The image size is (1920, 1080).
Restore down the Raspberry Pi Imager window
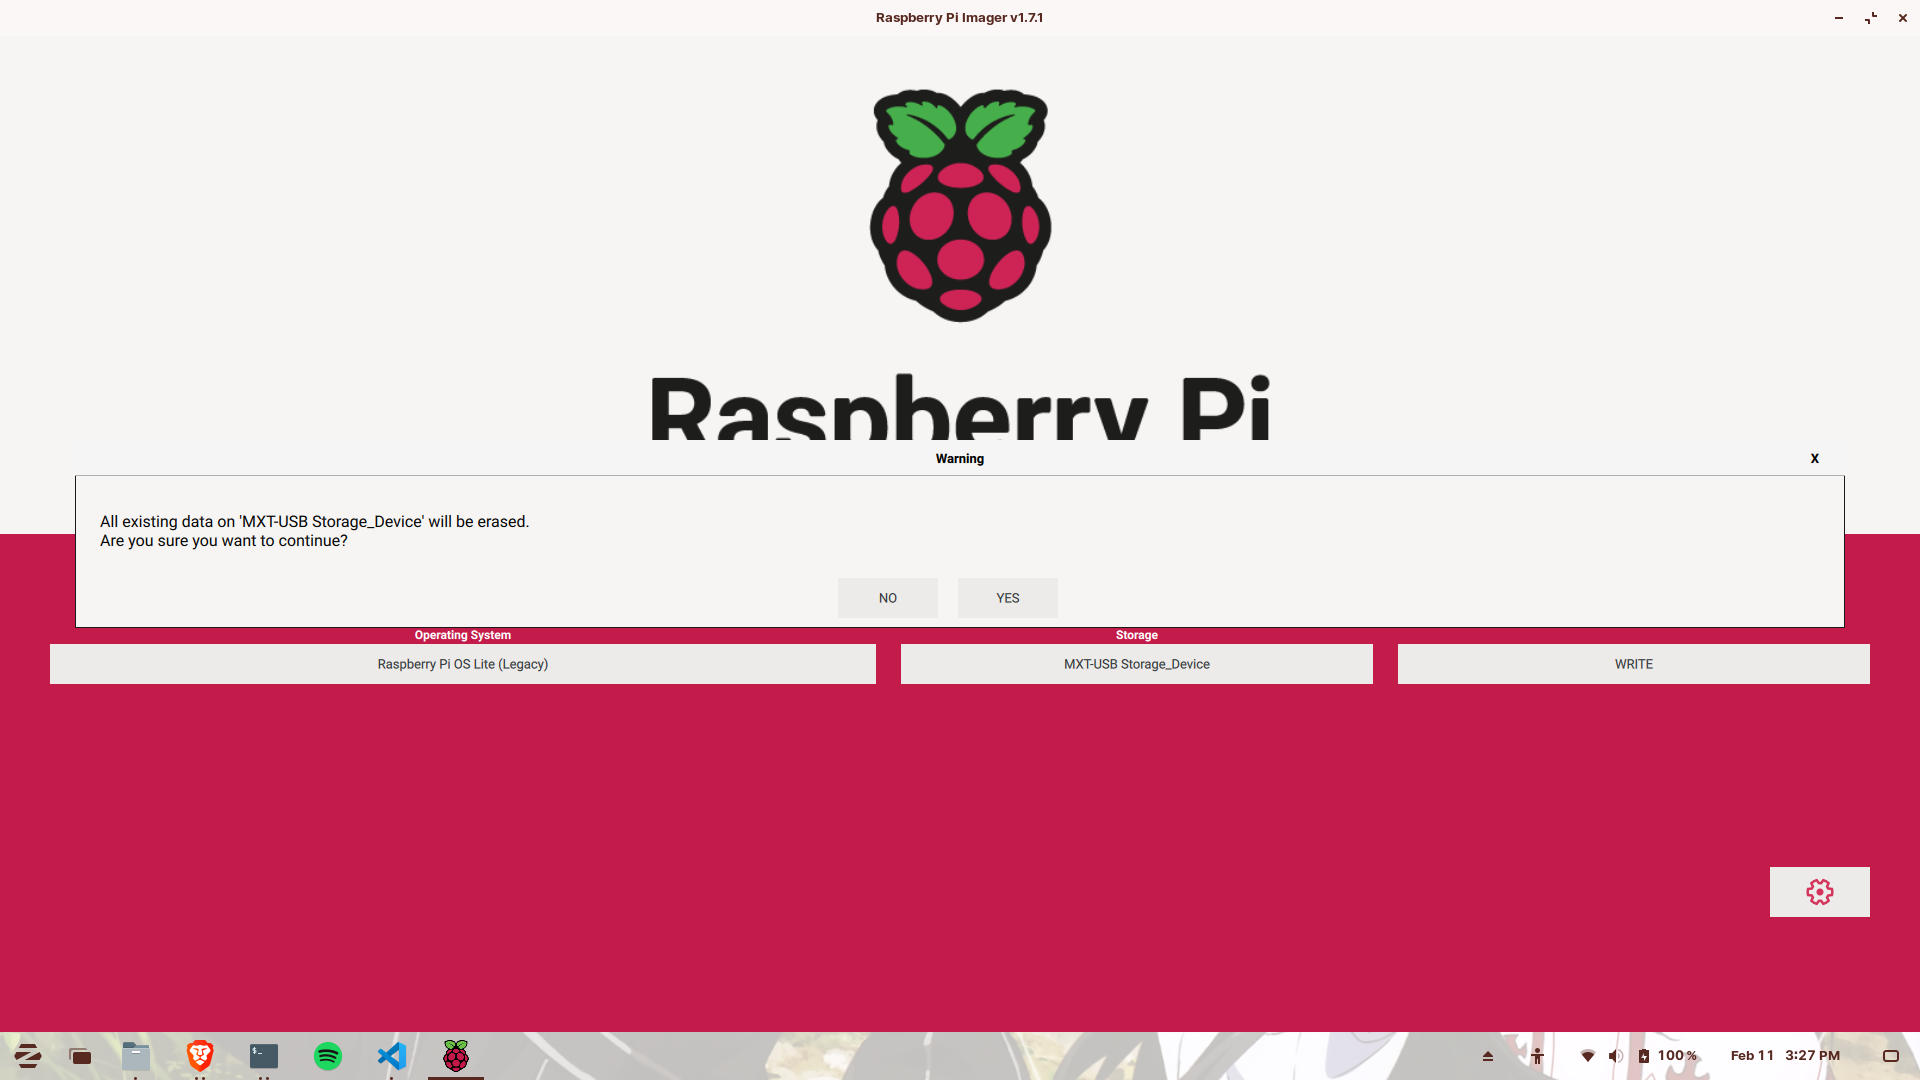1871,18
